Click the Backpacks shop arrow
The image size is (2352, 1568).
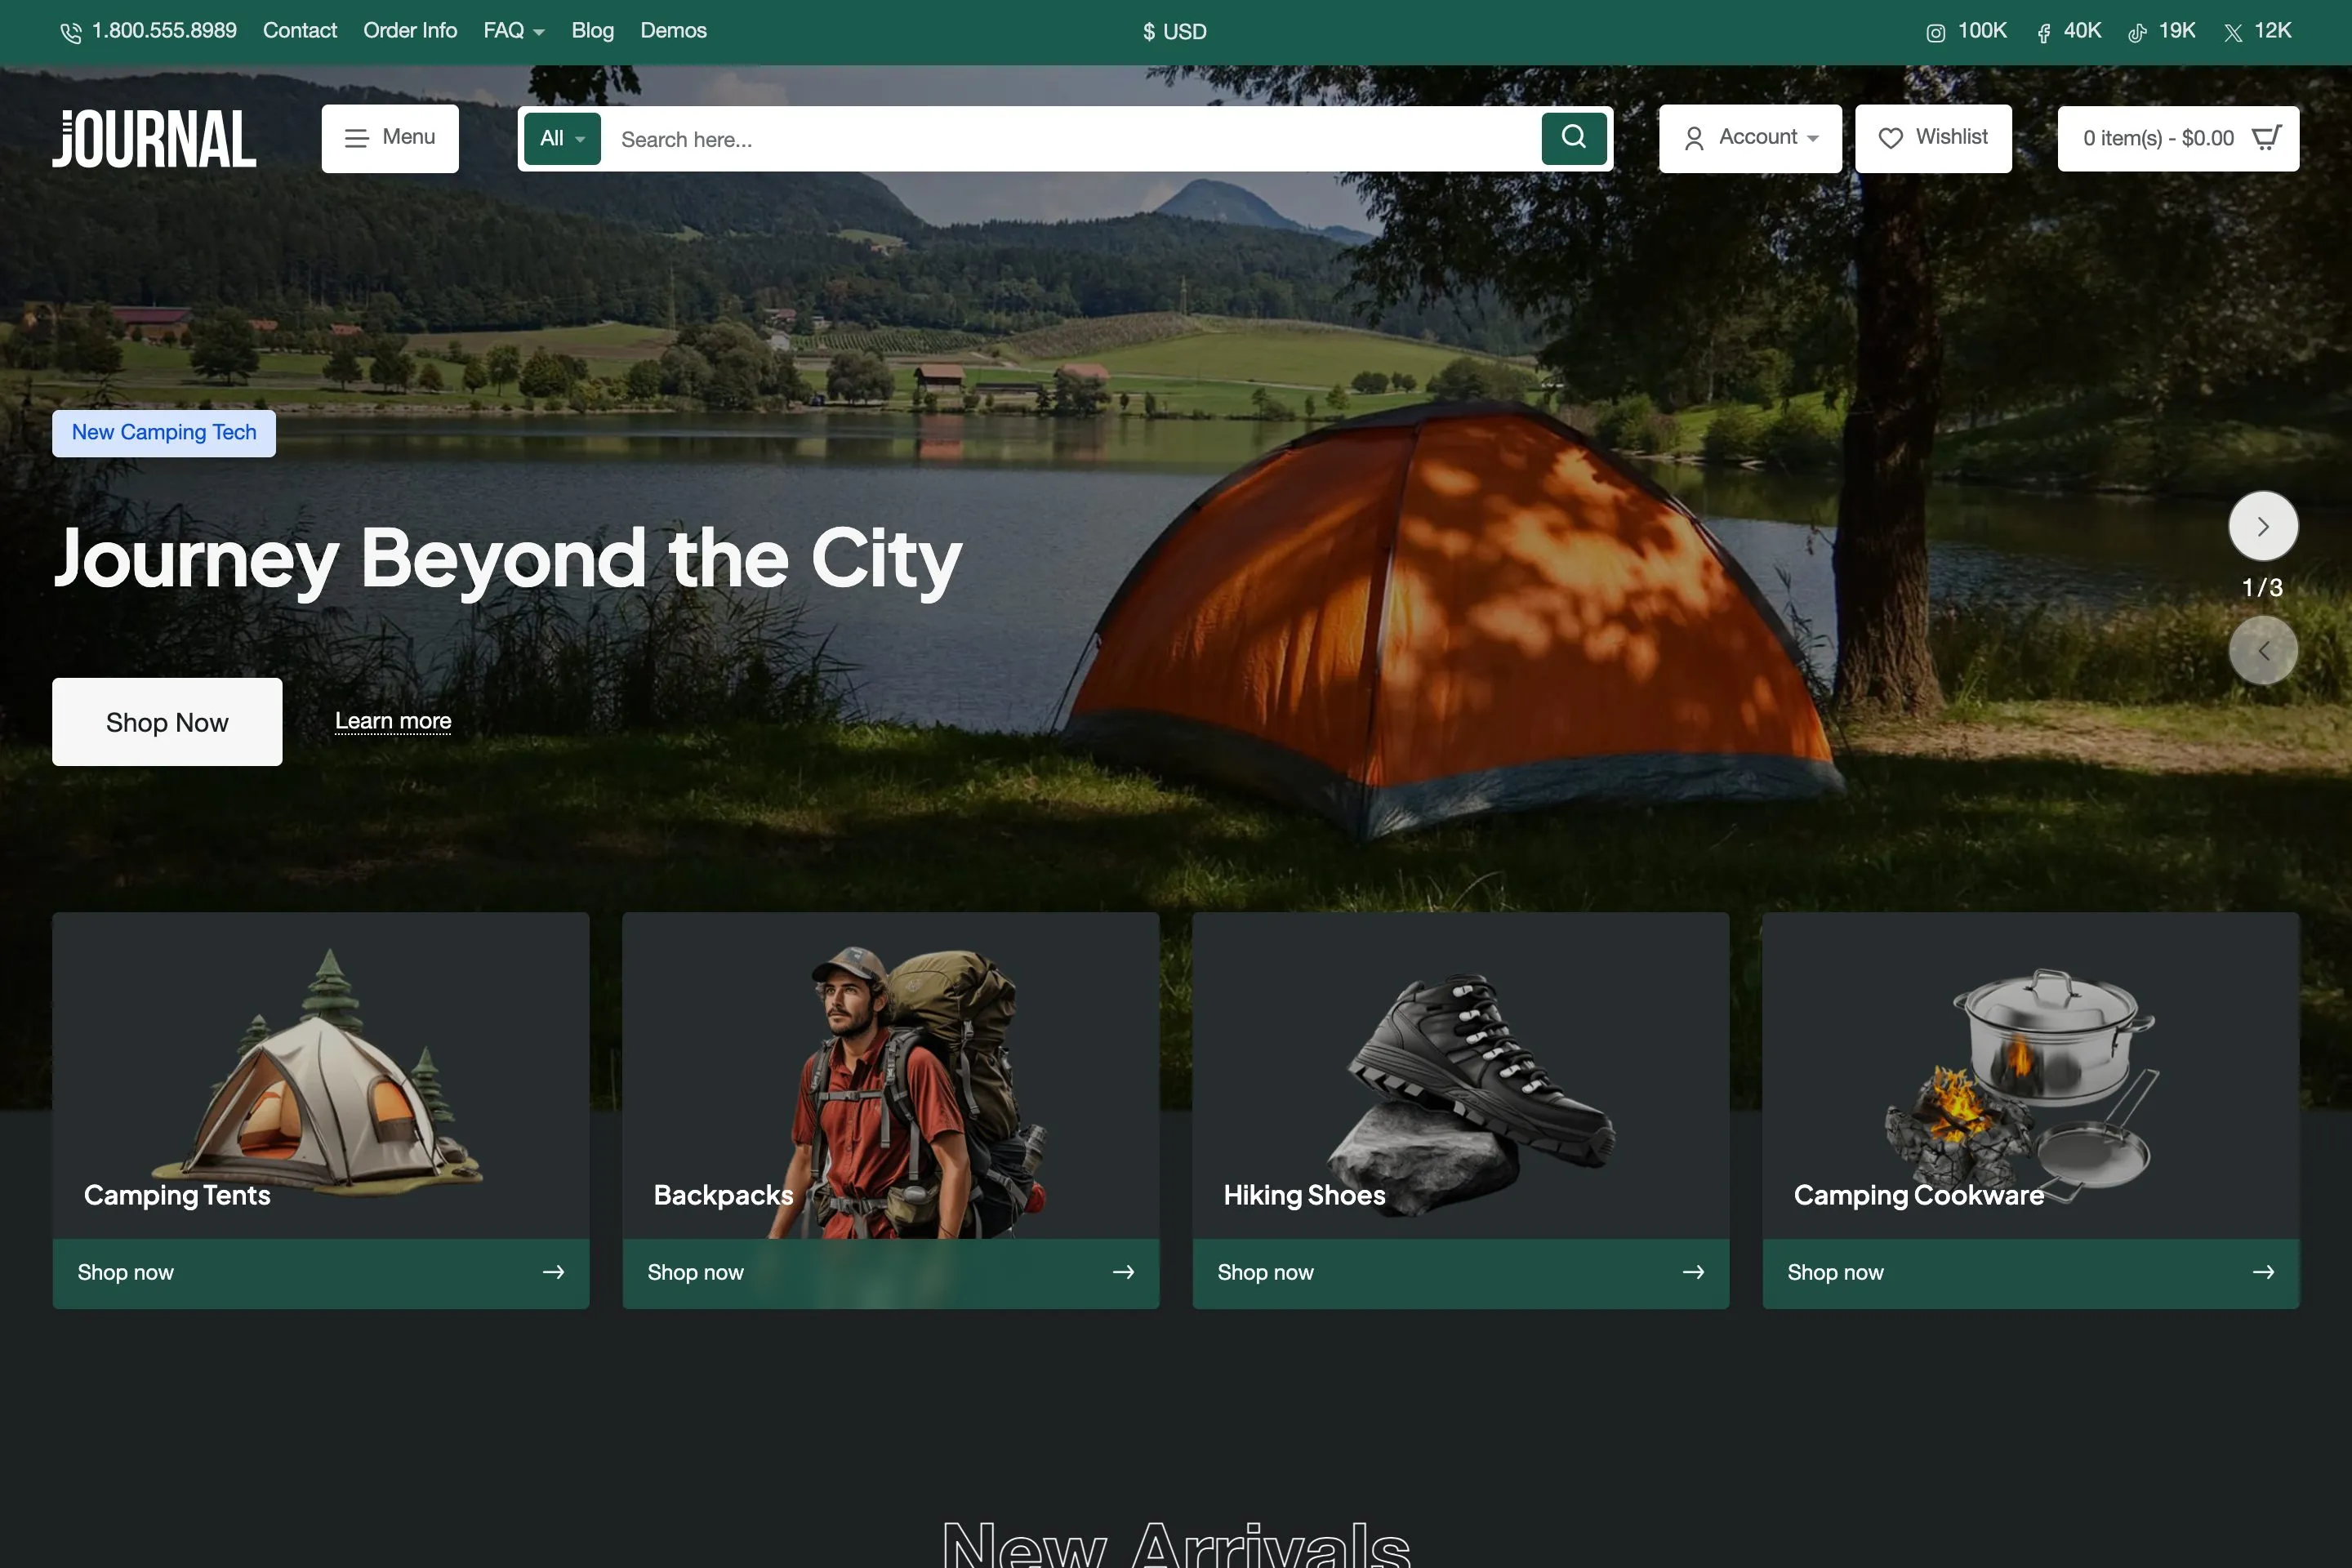tap(1123, 1272)
